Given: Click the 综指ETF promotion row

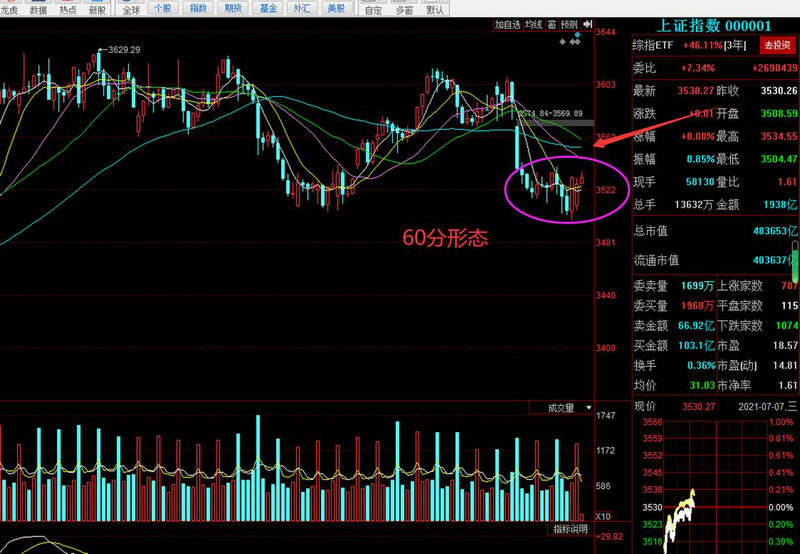Looking at the screenshot, I should point(700,45).
